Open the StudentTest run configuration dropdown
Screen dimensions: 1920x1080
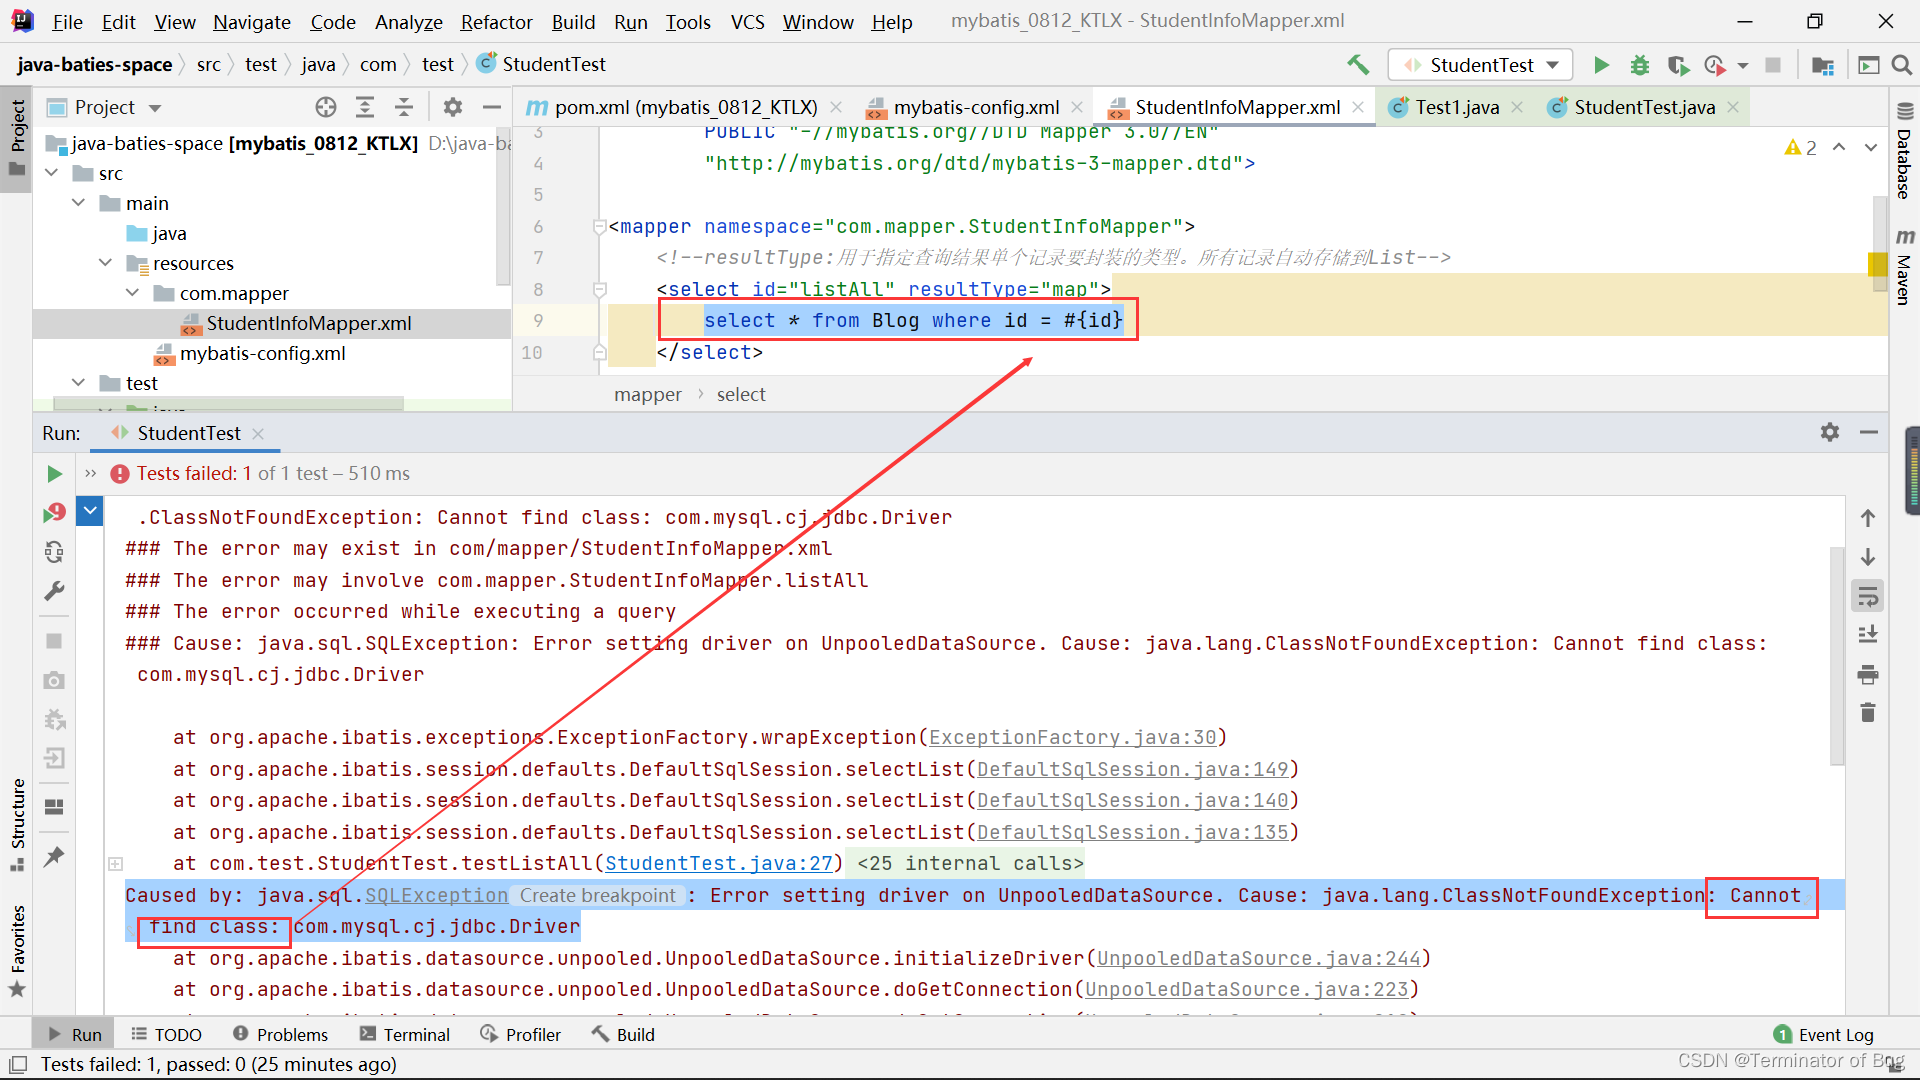tap(1481, 65)
